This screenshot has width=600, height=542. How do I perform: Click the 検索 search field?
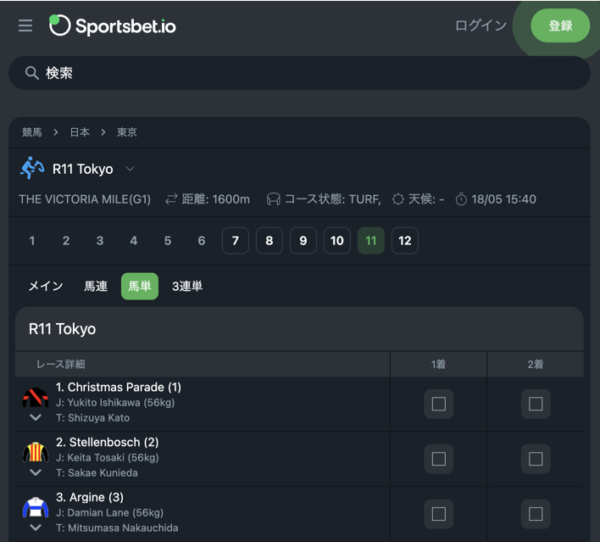(299, 73)
